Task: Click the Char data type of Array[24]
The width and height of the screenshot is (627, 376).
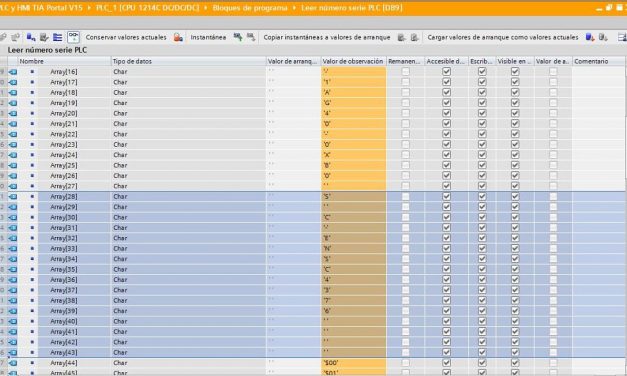Action: [x=120, y=155]
